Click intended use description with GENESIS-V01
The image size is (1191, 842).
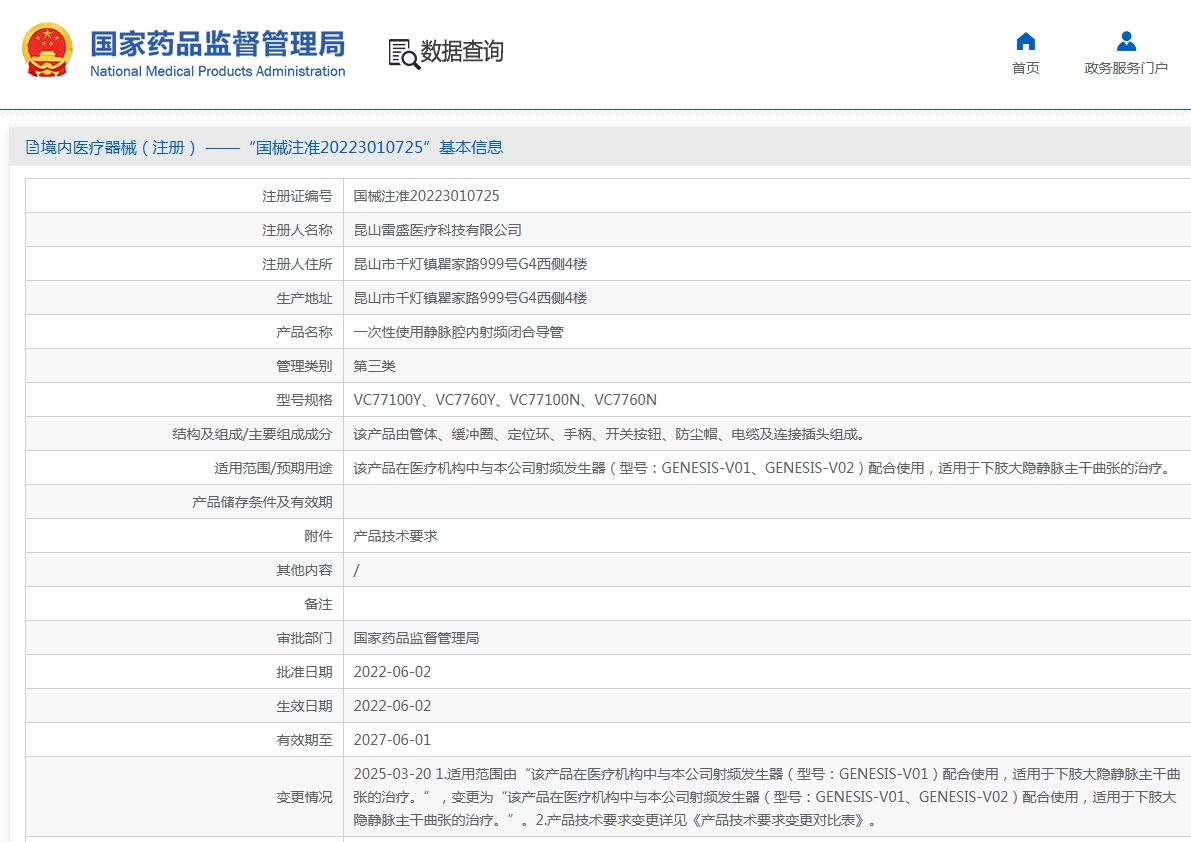763,468
